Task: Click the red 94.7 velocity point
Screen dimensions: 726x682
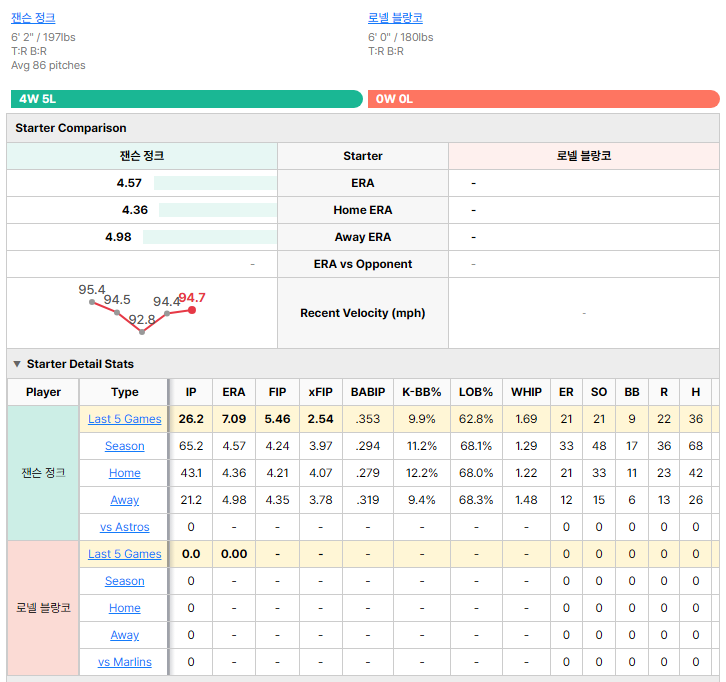Action: (x=192, y=310)
